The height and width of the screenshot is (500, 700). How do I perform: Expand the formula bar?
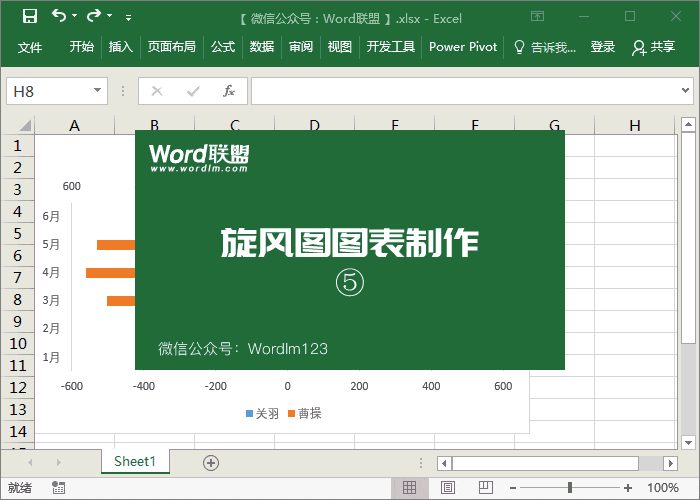(684, 91)
